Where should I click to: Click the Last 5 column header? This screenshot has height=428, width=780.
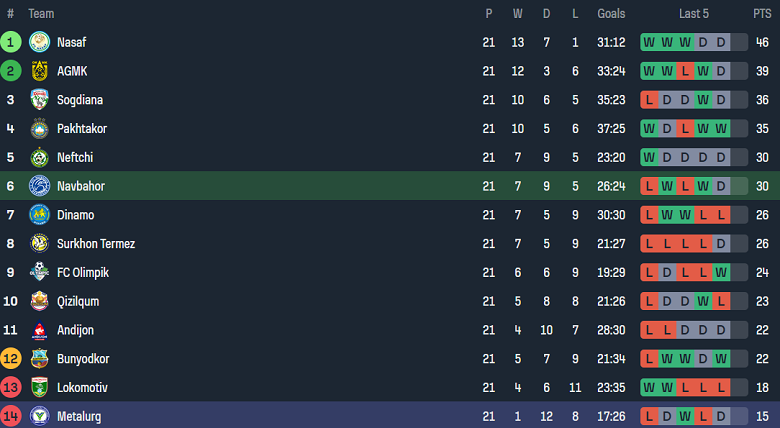click(694, 14)
